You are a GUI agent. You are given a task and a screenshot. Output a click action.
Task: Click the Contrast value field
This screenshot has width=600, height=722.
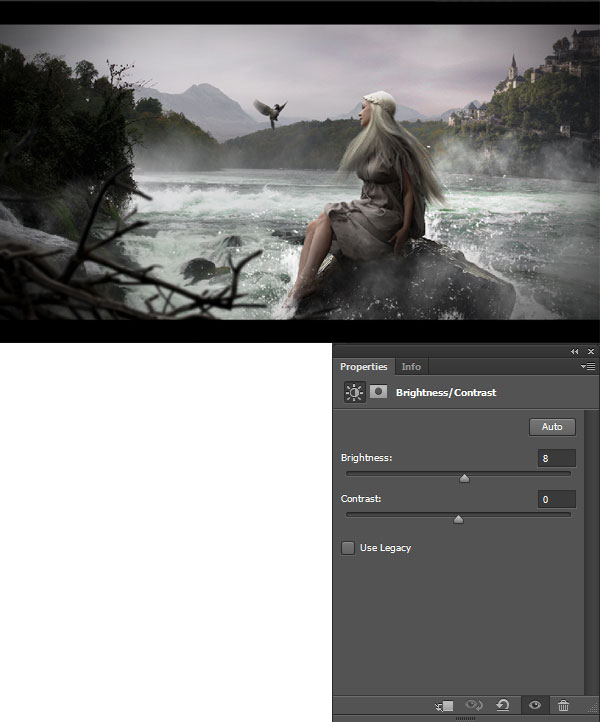(557, 499)
